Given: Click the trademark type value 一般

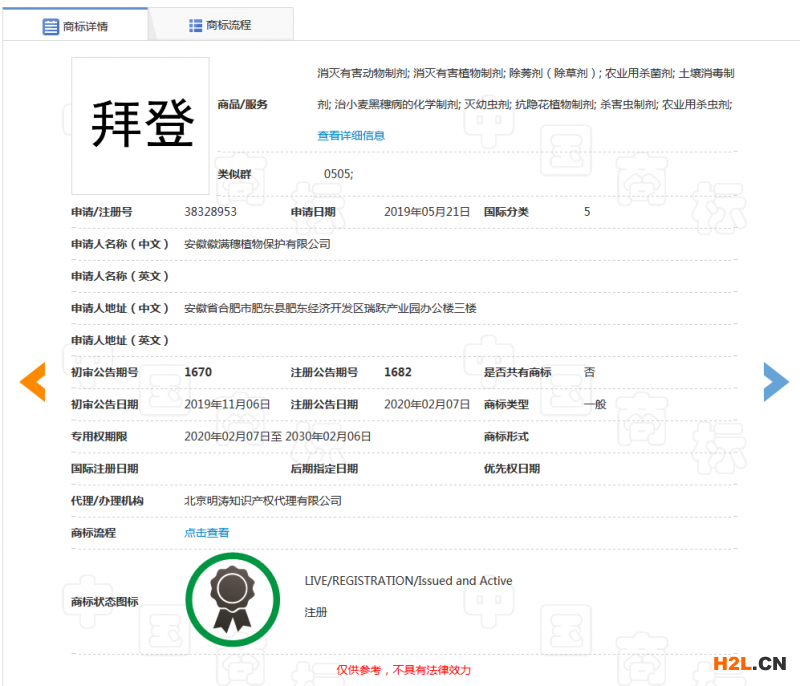Looking at the screenshot, I should tap(595, 404).
